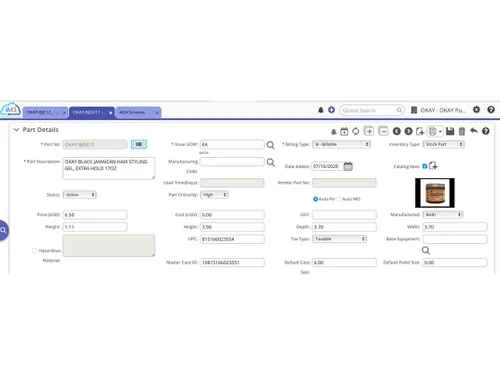
Task: Click the GCF input field
Action: pyautogui.click(x=344, y=215)
